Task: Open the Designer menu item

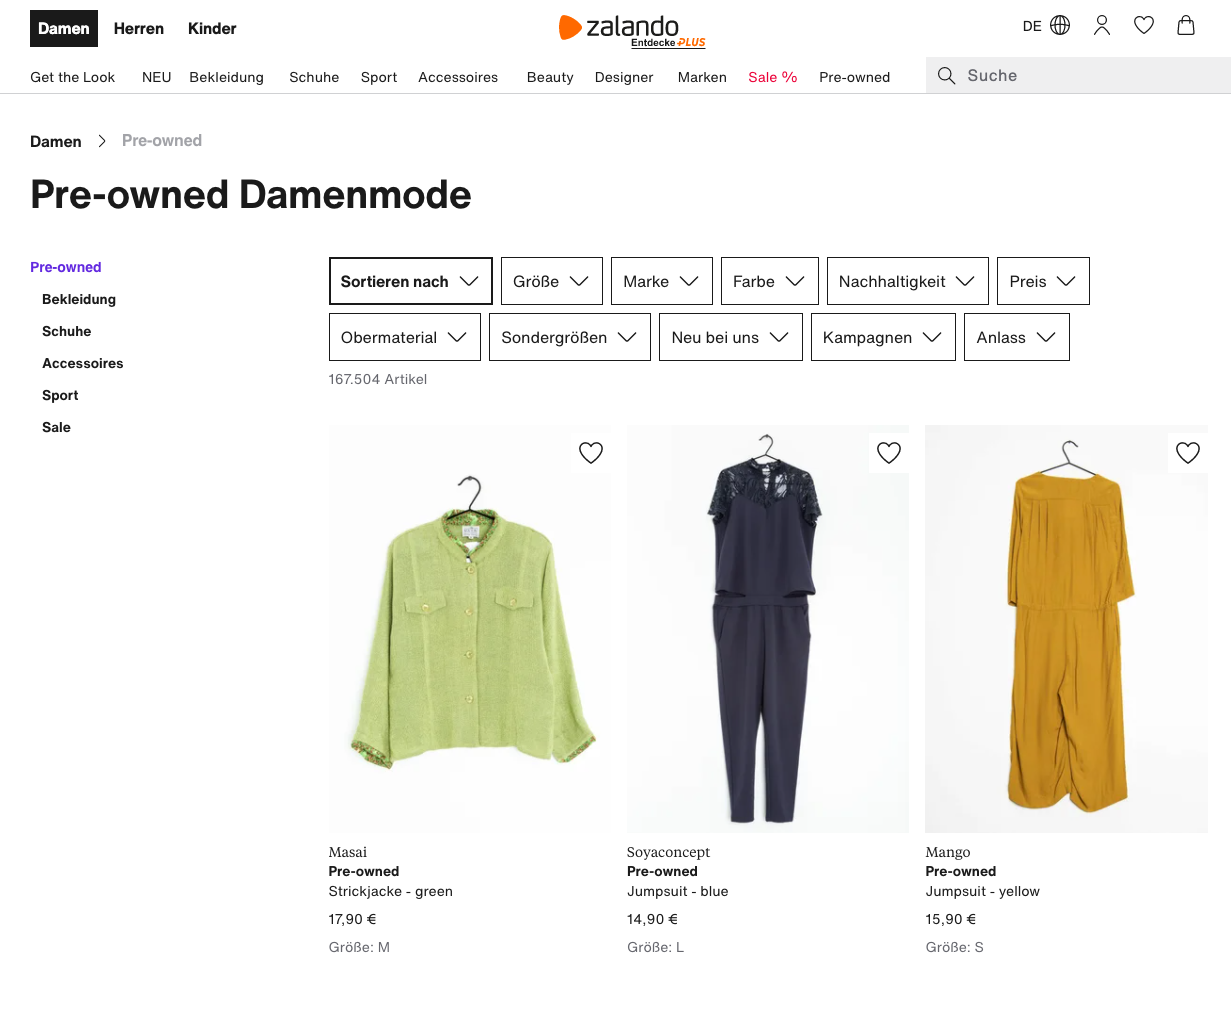Action: pyautogui.click(x=624, y=77)
